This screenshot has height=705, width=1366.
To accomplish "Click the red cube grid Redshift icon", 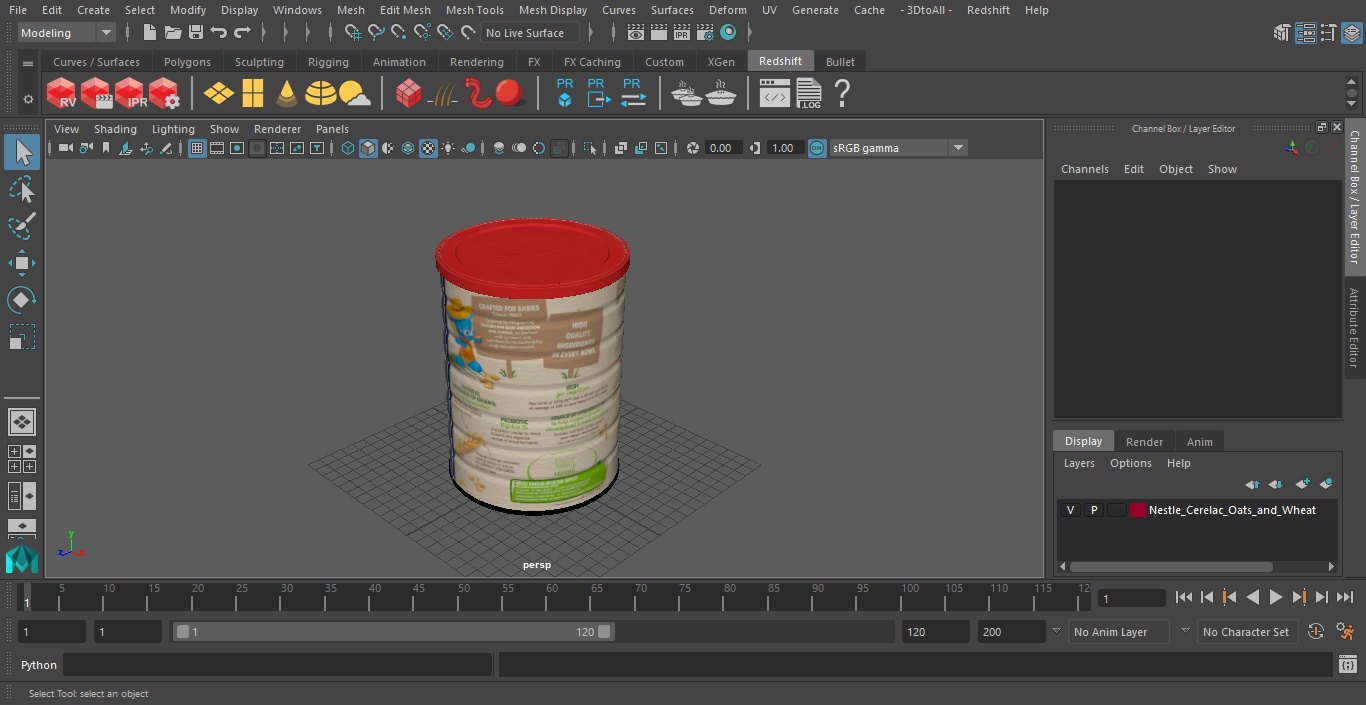I will pyautogui.click(x=408, y=94).
